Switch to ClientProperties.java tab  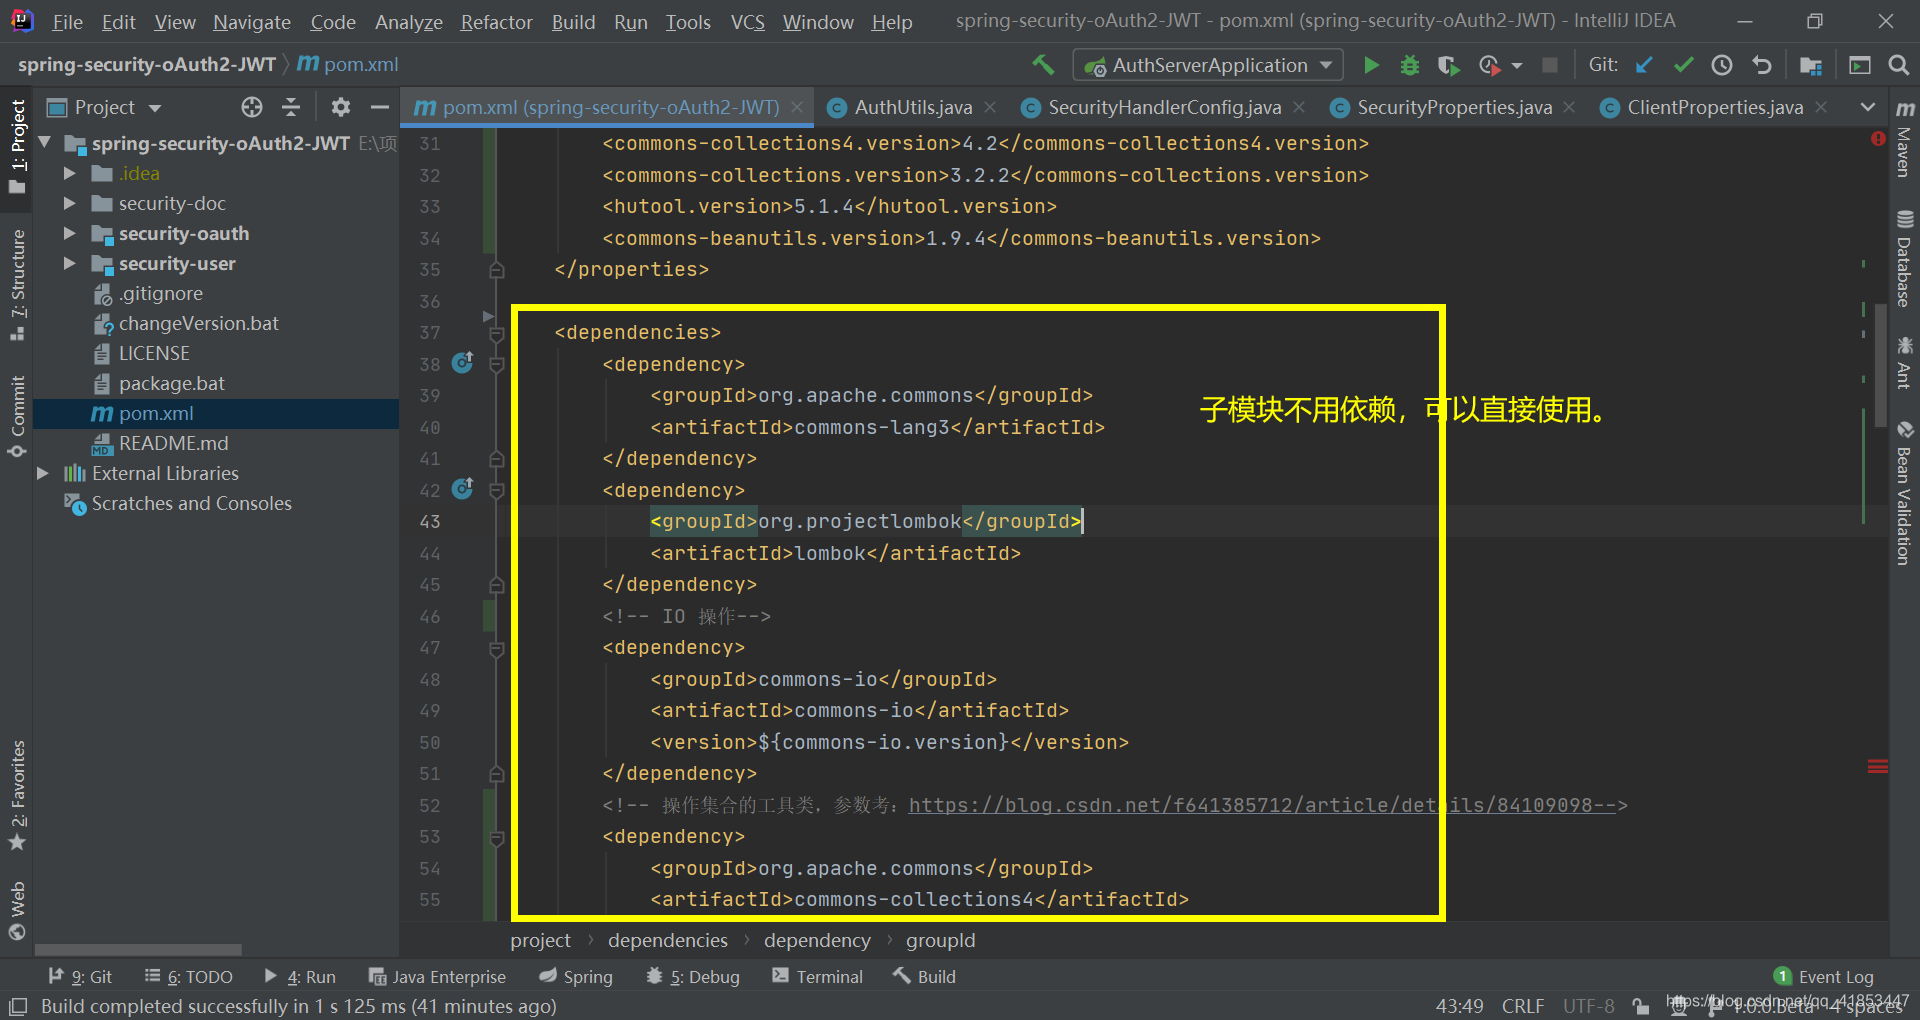1714,107
